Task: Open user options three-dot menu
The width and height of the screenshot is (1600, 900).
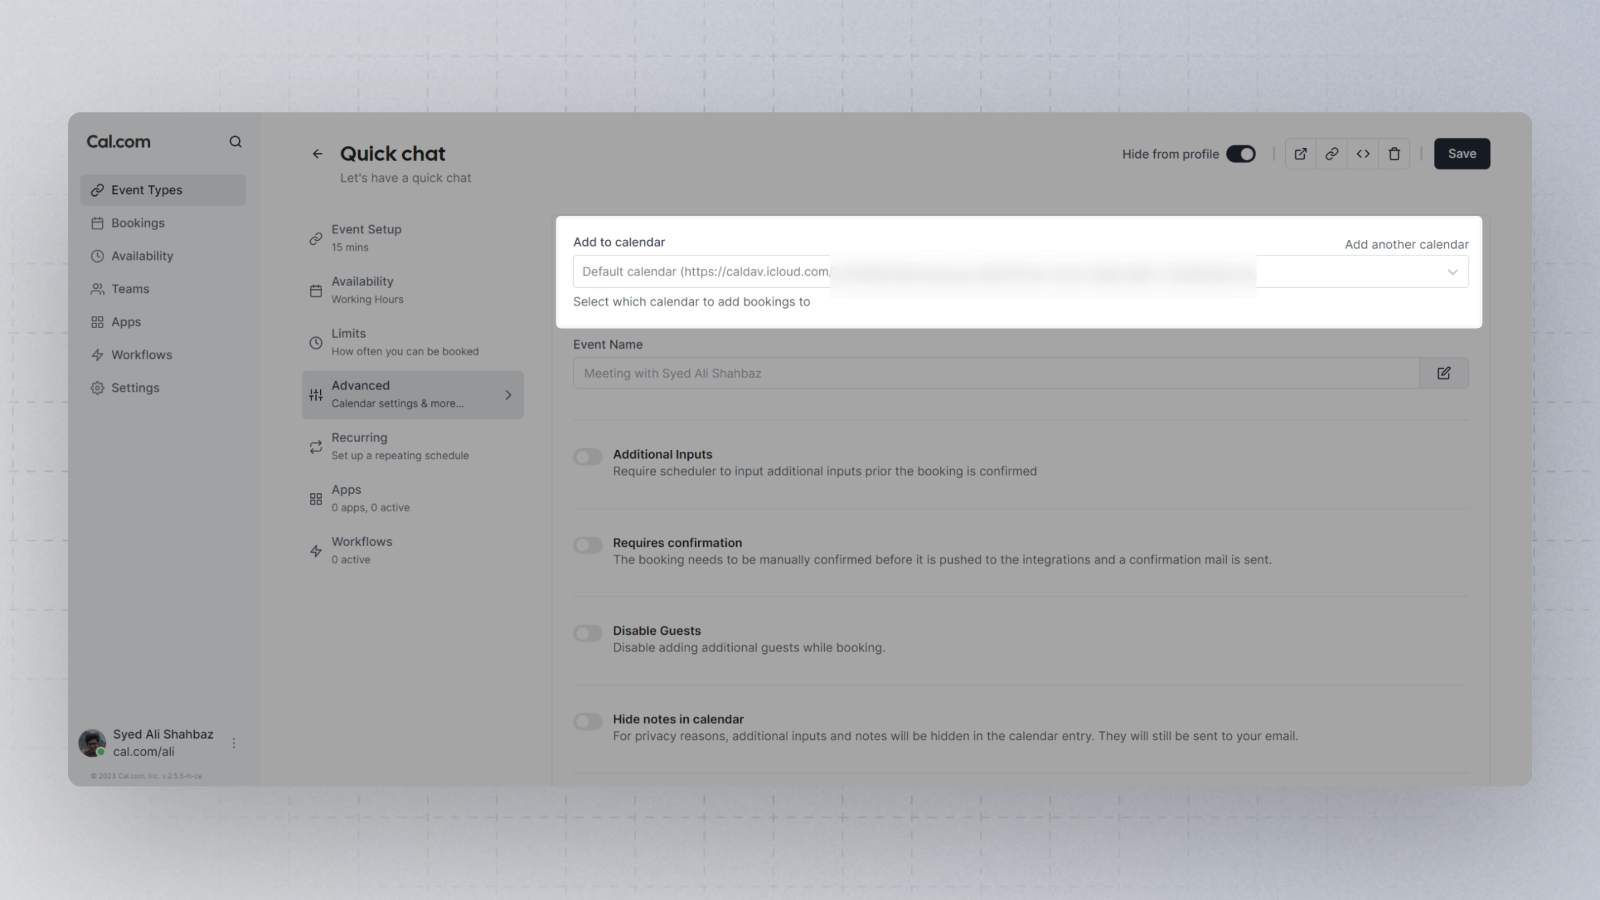Action: pyautogui.click(x=234, y=743)
